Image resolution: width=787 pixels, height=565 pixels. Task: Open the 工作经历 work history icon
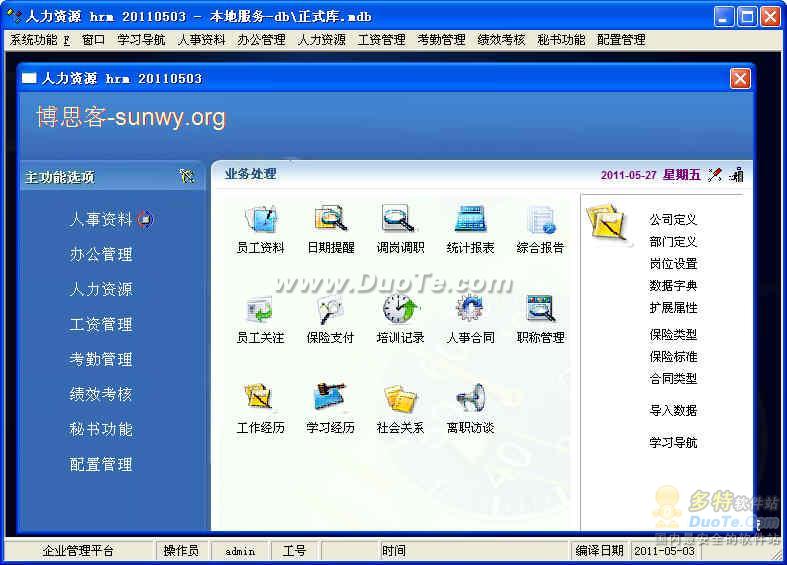[260, 398]
